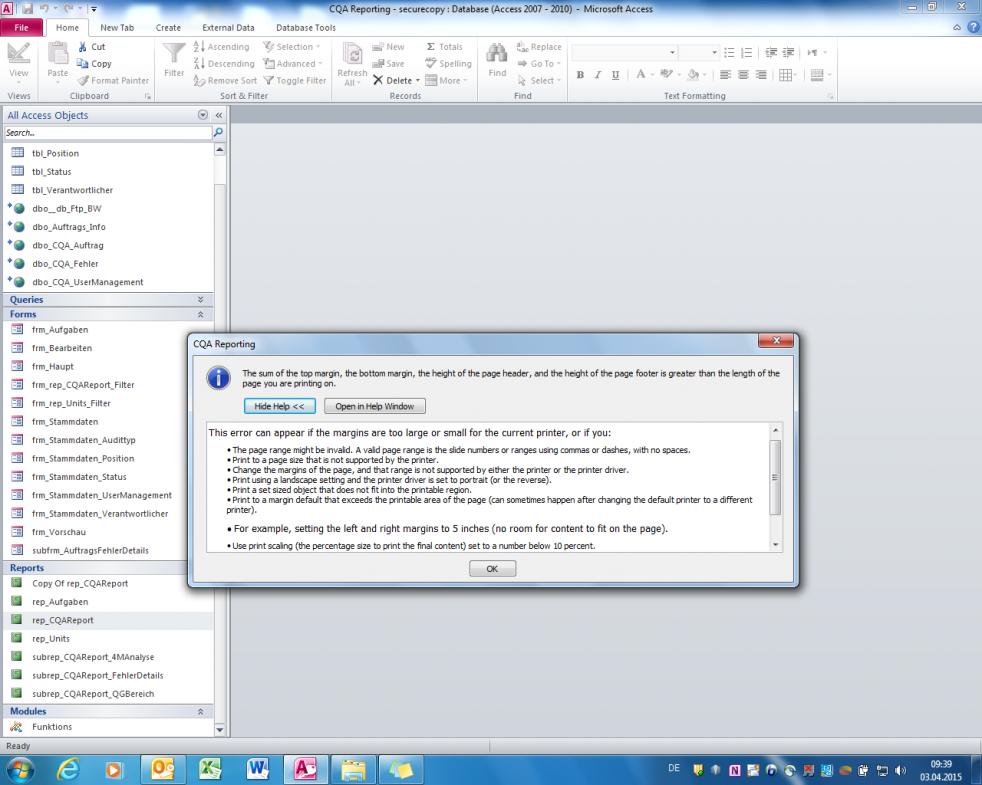Screen dimensions: 982x785
Task: Click the search magnifier in navigation pane
Action: [218, 132]
